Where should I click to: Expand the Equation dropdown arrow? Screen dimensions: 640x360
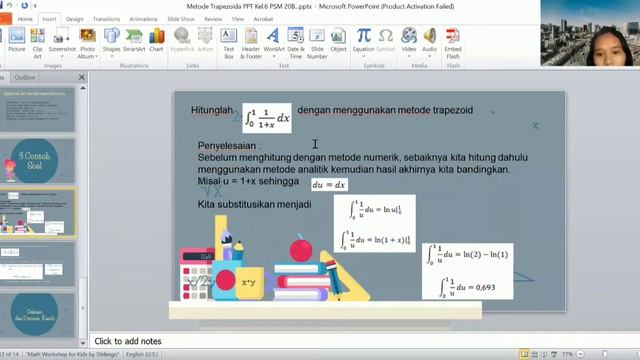(364, 56)
